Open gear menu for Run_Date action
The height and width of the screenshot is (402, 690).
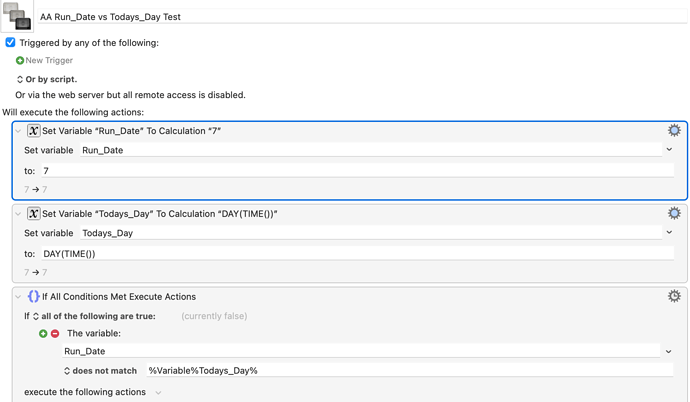click(x=674, y=130)
